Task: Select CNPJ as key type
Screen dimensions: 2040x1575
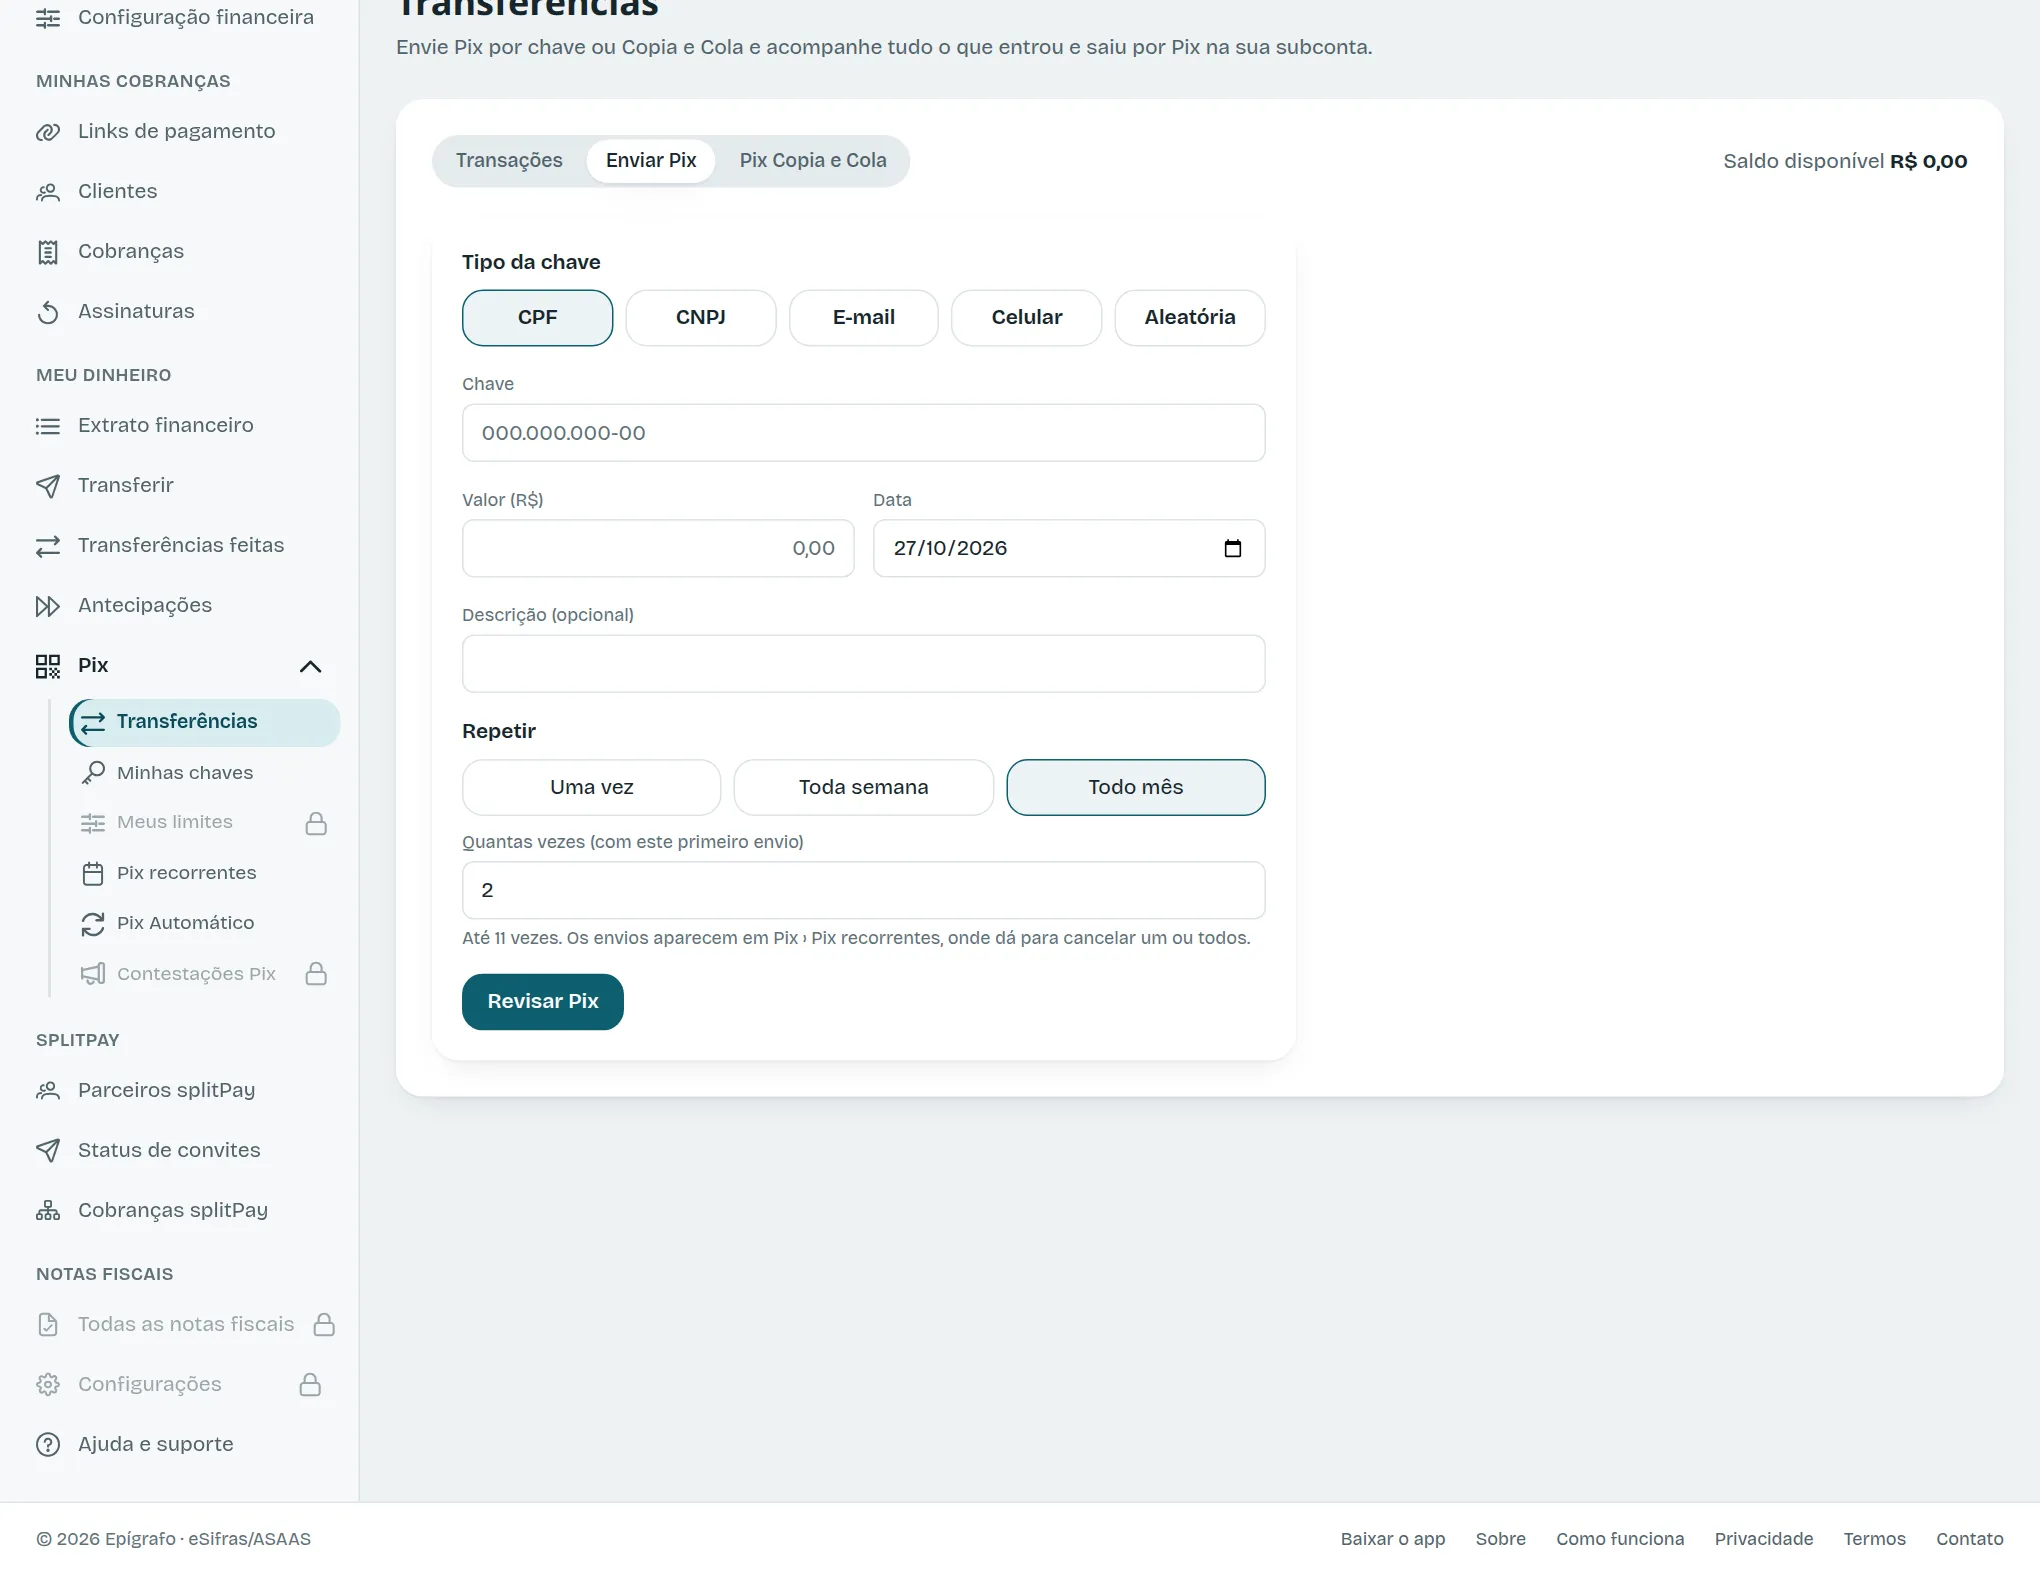Action: click(x=700, y=318)
